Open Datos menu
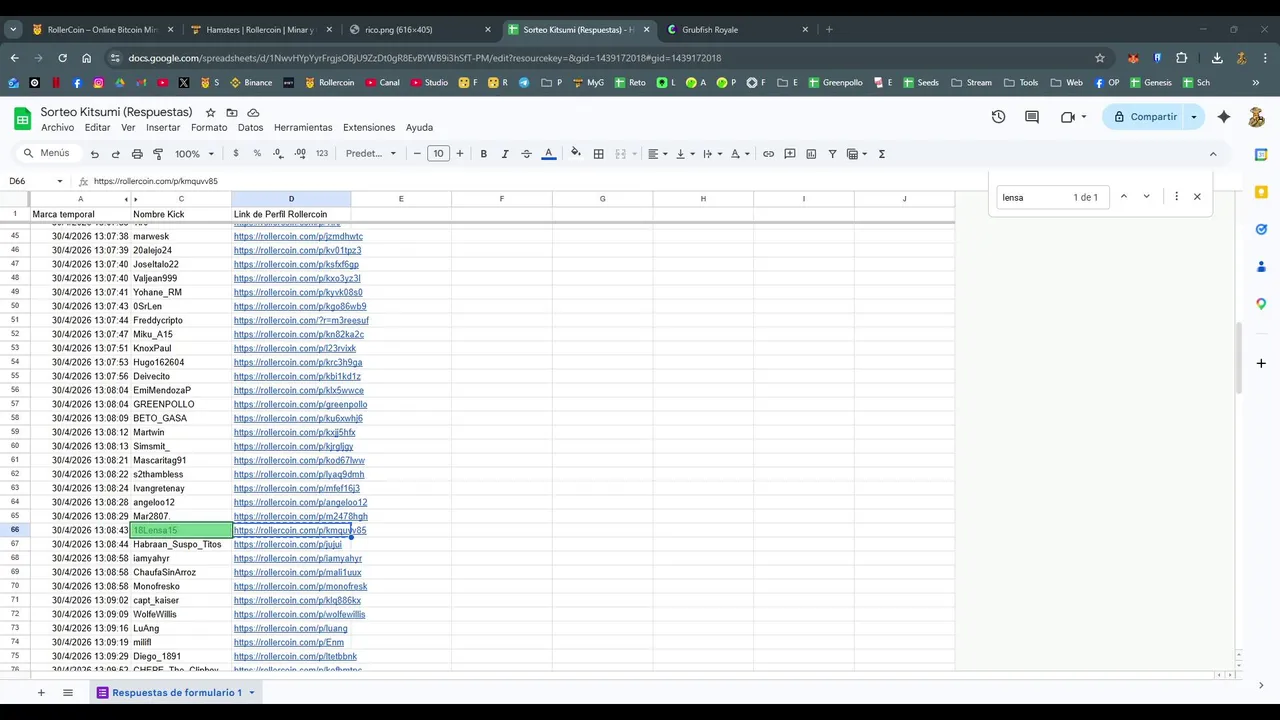1280x720 pixels. [251, 128]
